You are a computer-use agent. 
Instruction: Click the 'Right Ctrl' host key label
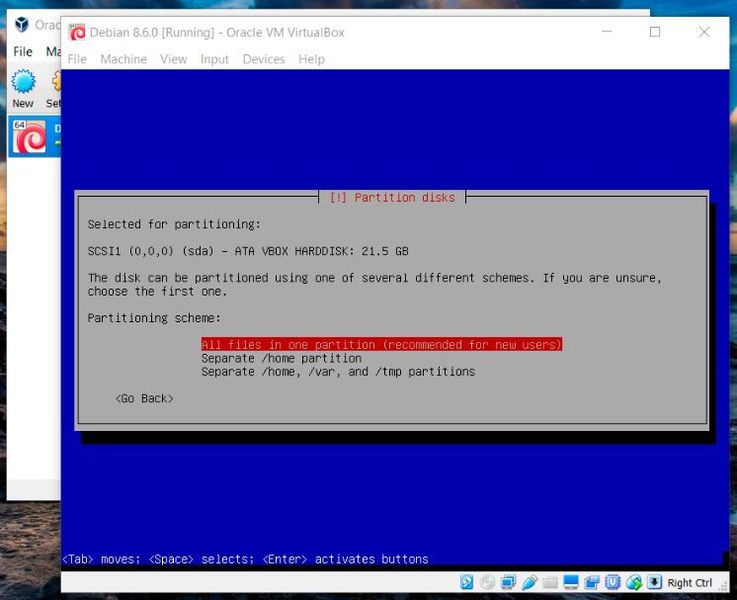tap(690, 583)
